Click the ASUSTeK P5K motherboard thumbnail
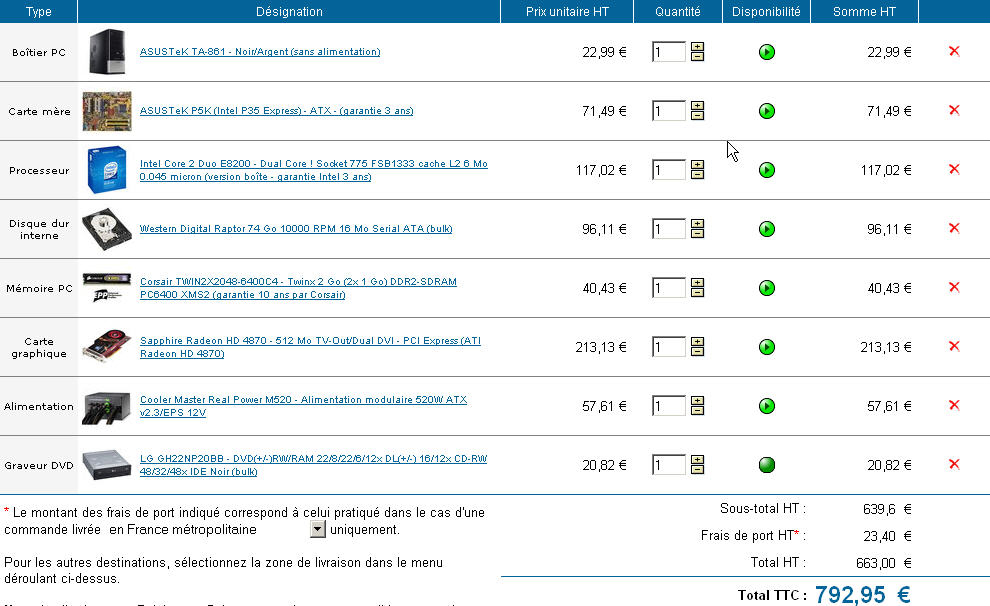 click(x=107, y=111)
